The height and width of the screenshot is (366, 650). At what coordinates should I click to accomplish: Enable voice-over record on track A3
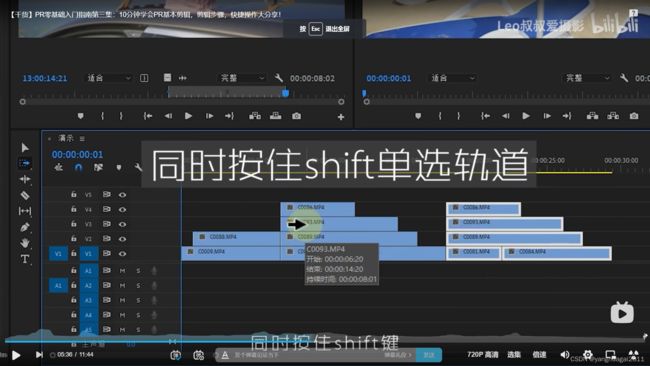click(154, 300)
